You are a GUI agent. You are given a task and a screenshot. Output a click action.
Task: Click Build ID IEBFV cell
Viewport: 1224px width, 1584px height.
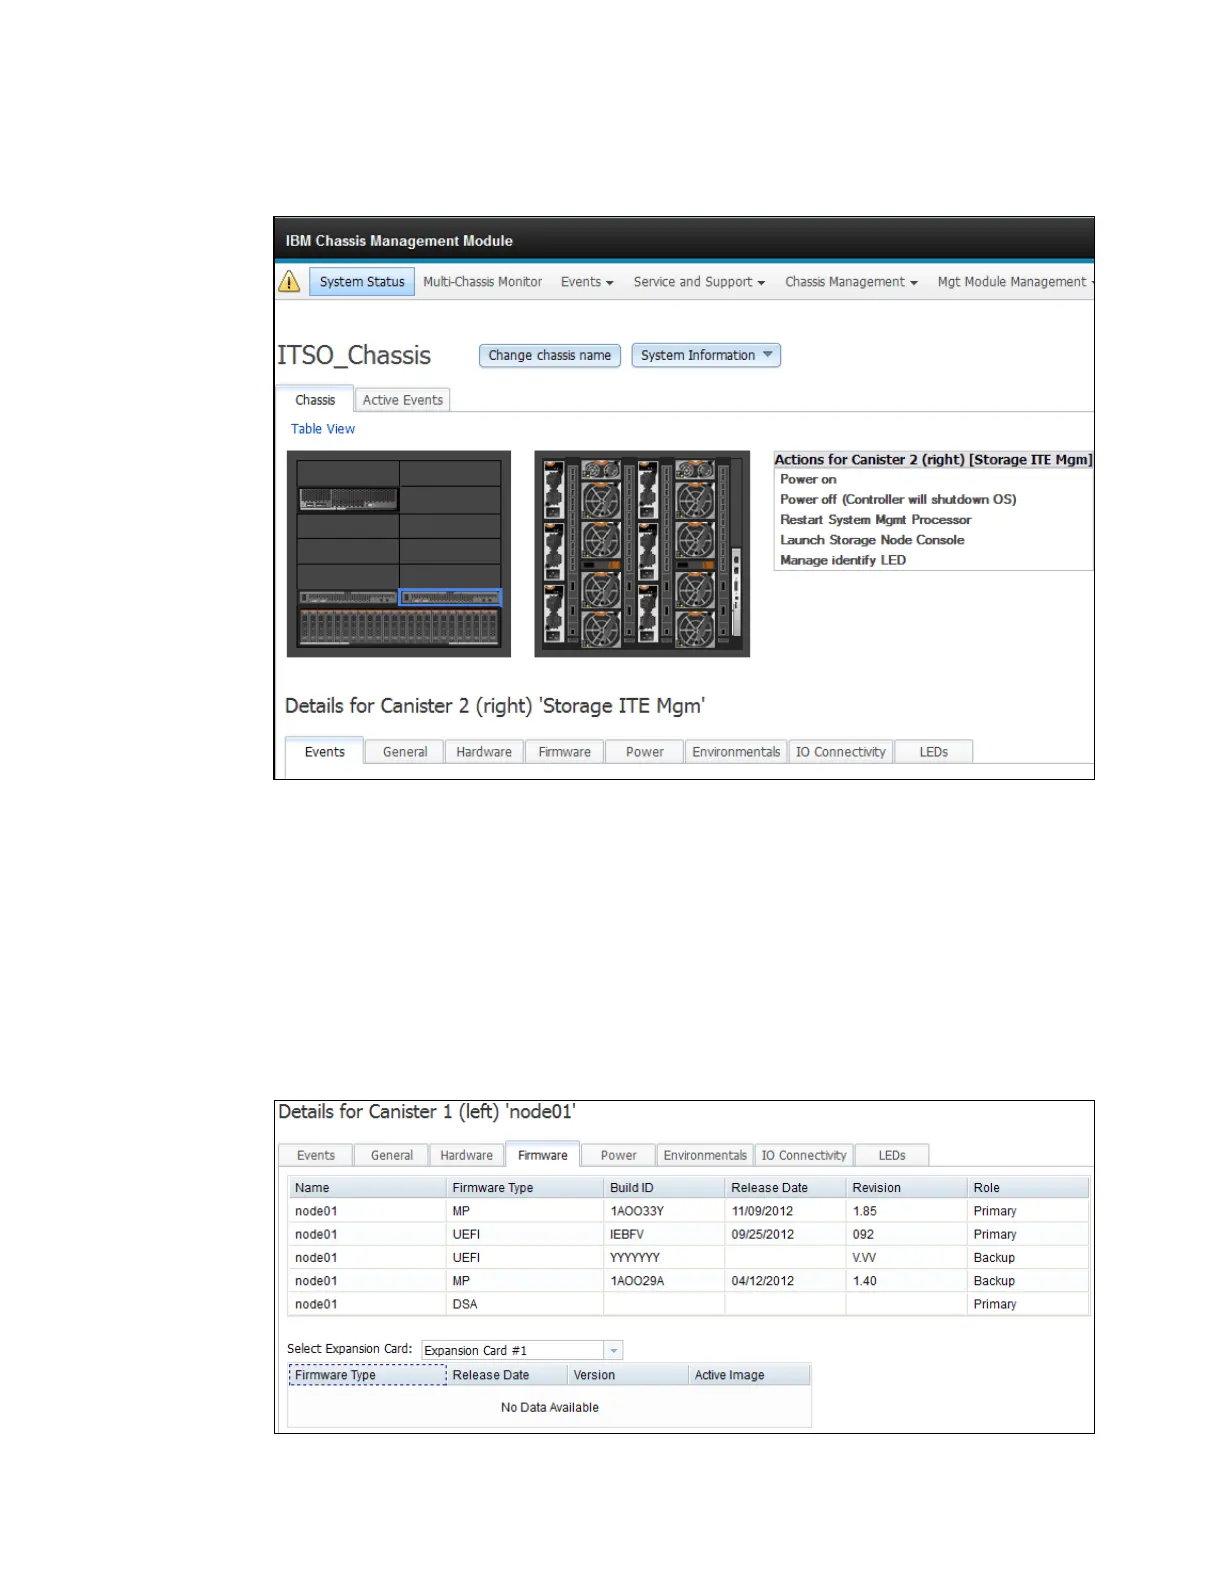[x=664, y=1234]
